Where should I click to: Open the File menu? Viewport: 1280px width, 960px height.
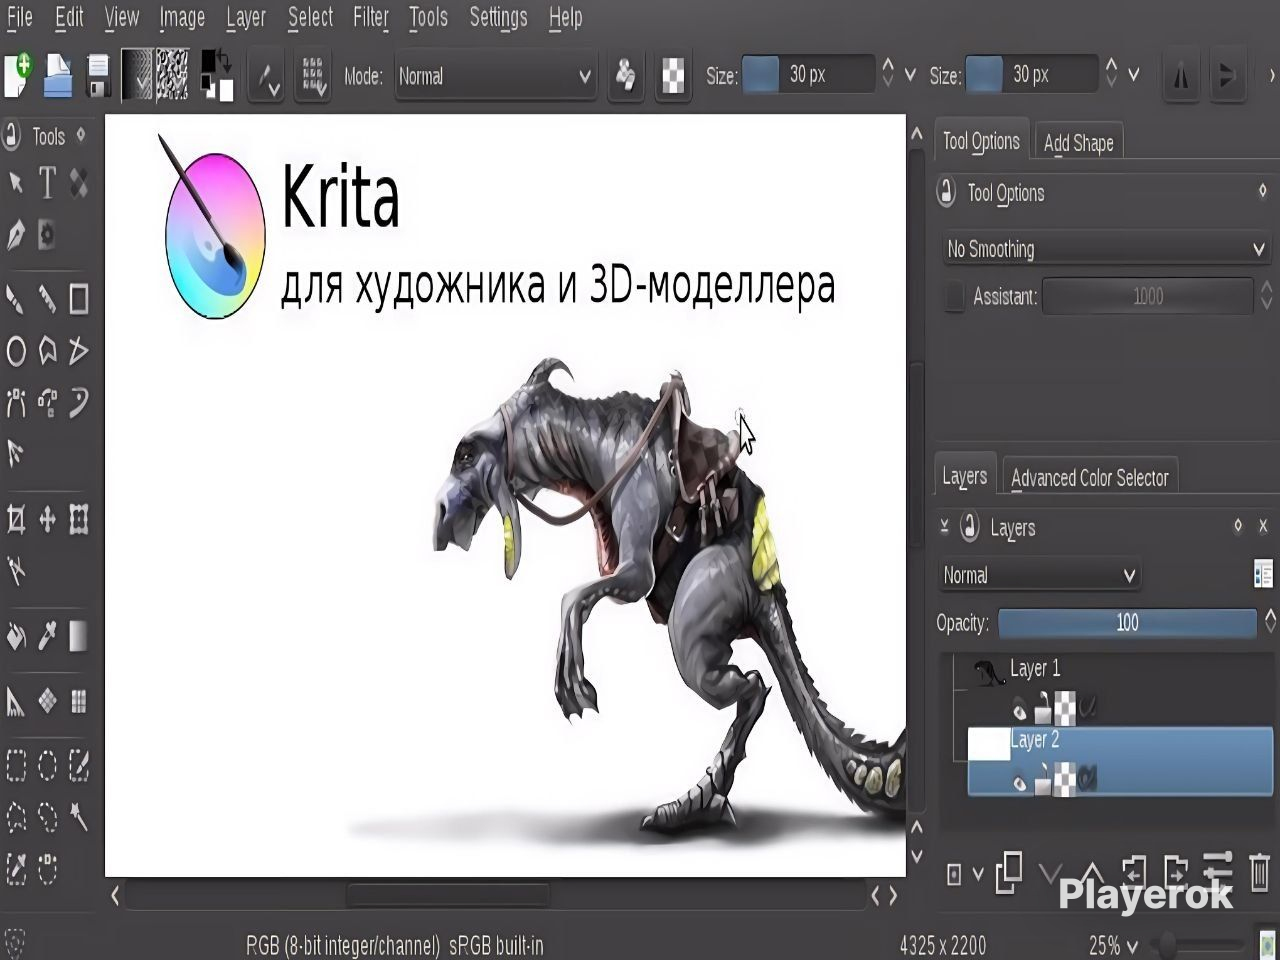20,17
